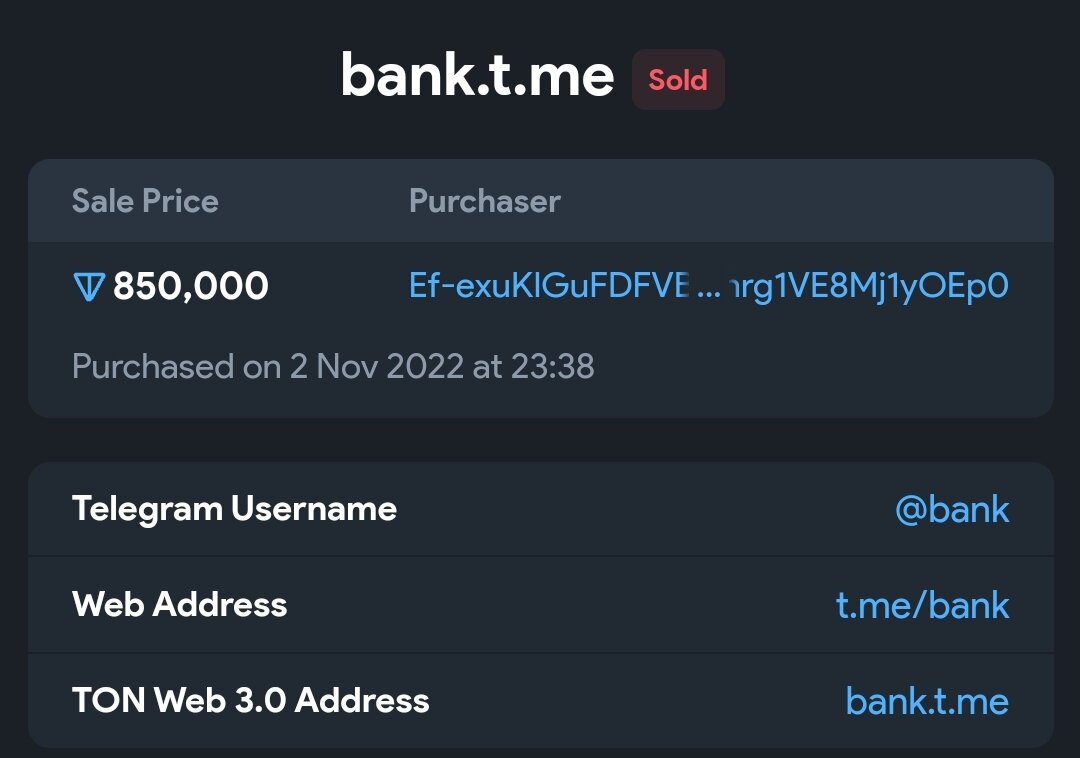Click the 850,000 sale price amount
Image resolution: width=1080 pixels, height=758 pixels.
191,286
